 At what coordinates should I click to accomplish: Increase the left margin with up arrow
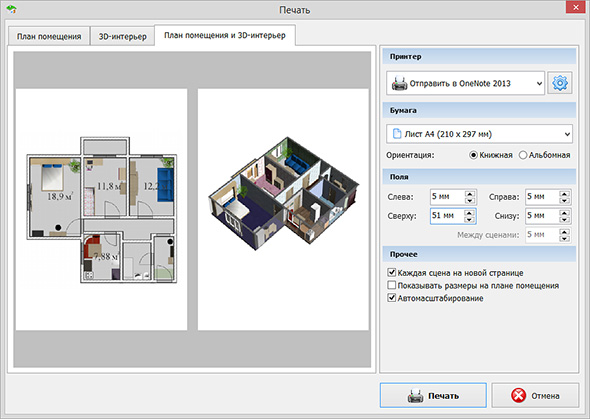(x=470, y=194)
